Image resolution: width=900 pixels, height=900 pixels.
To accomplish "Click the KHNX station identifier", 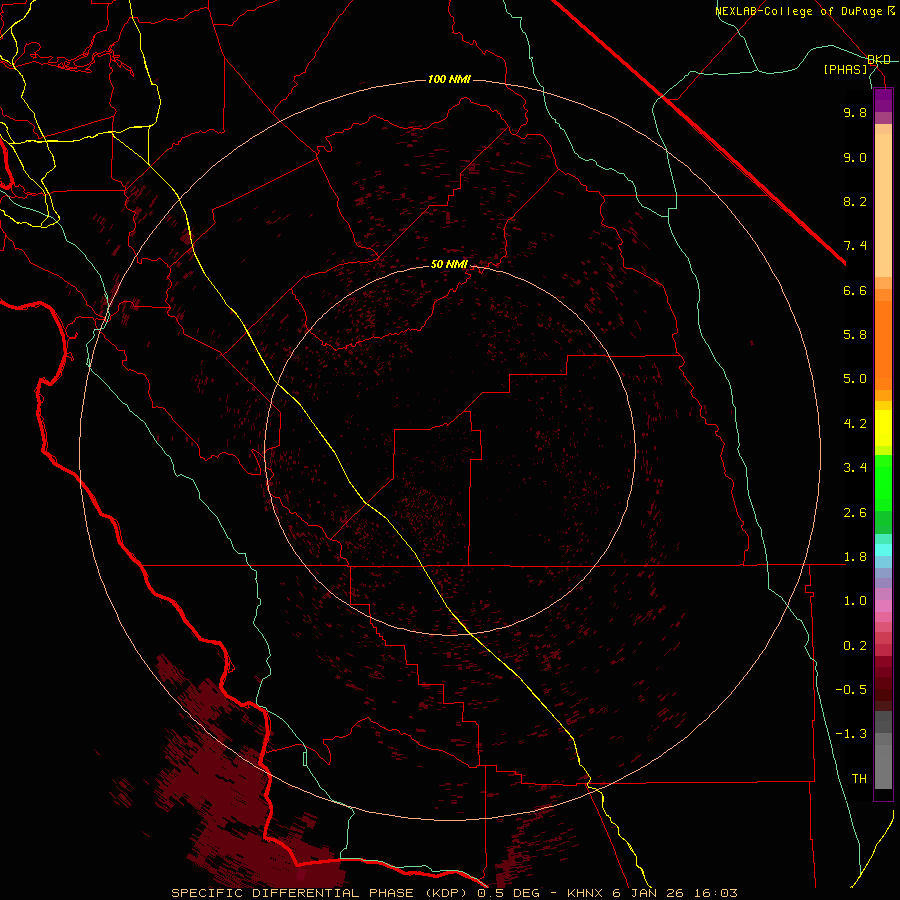I will pos(586,893).
